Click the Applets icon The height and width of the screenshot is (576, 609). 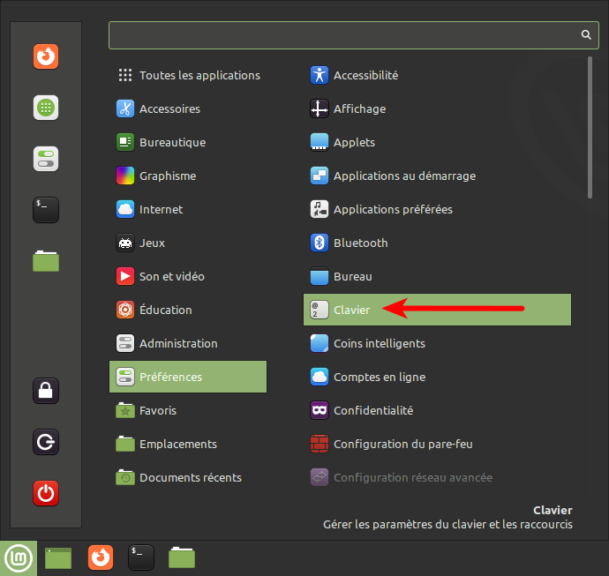pos(319,142)
